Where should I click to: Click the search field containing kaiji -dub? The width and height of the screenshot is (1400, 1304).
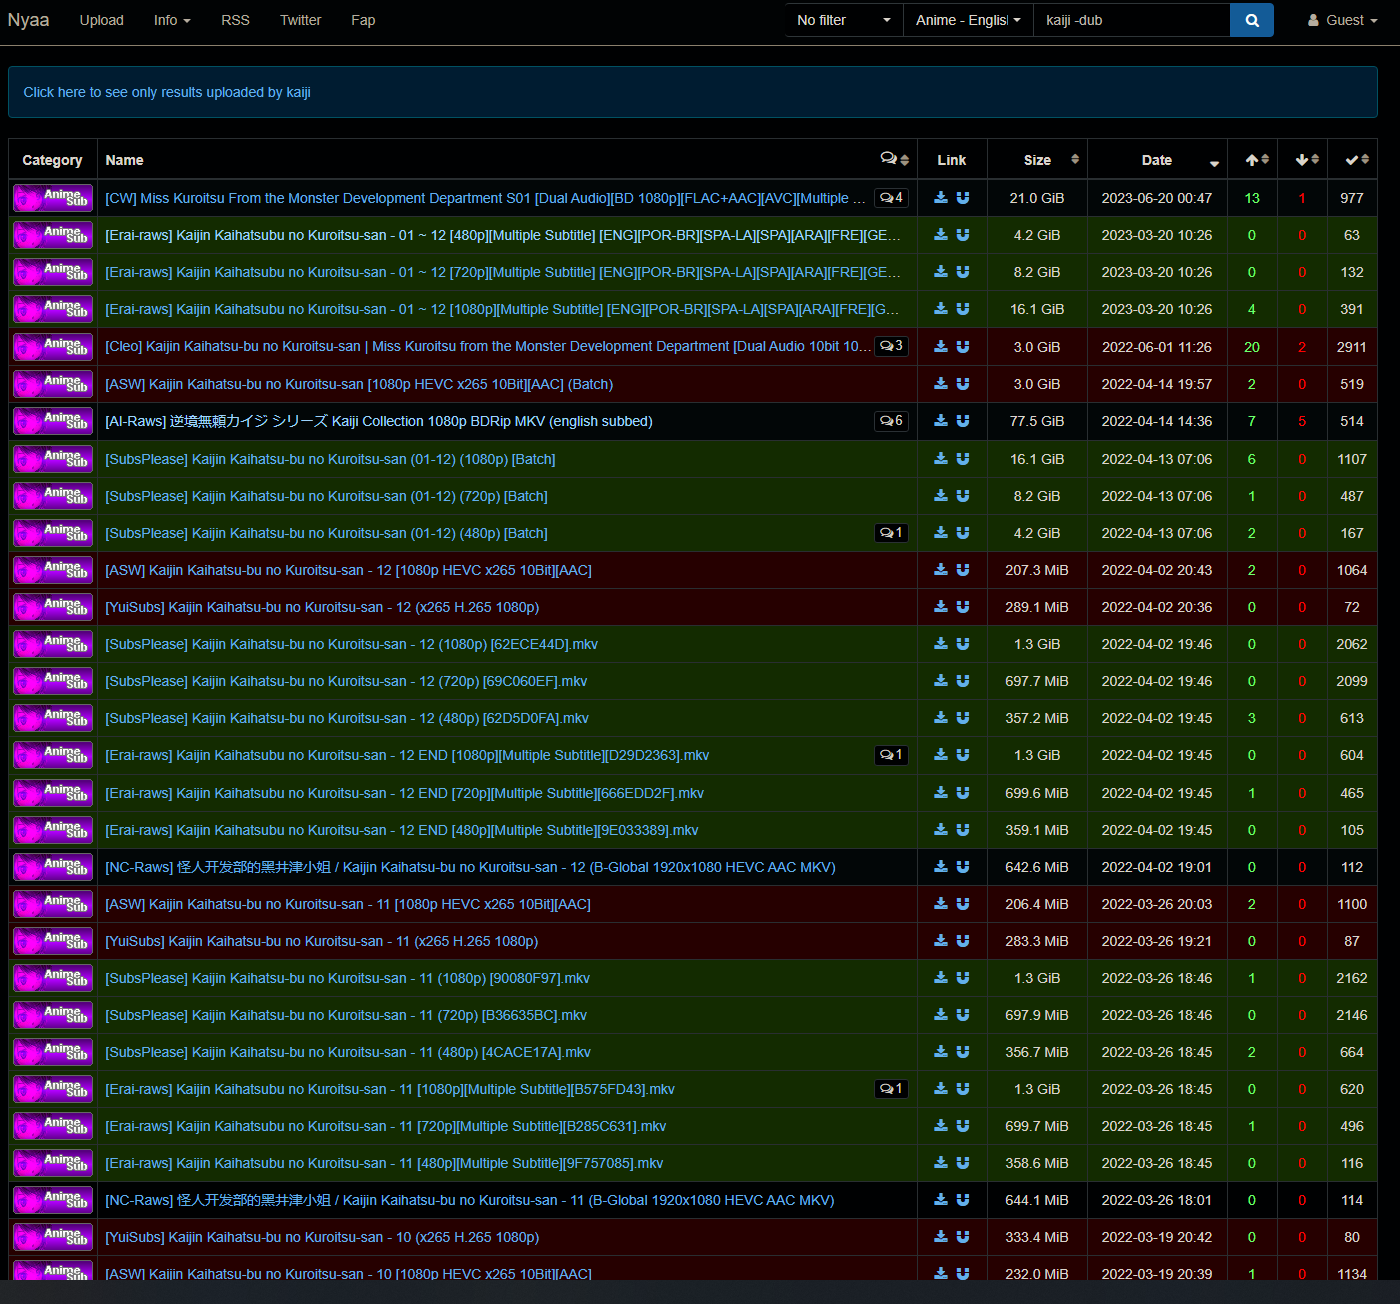click(1131, 20)
